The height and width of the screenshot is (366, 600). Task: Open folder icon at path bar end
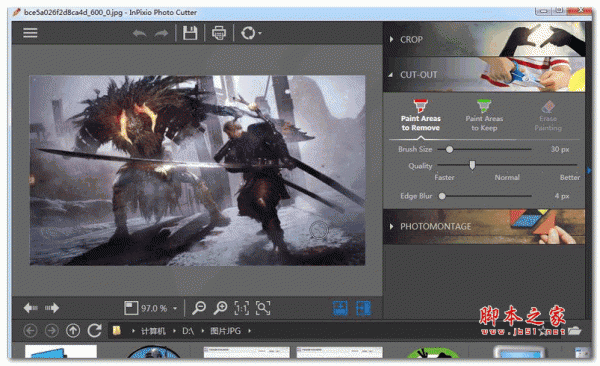574,331
